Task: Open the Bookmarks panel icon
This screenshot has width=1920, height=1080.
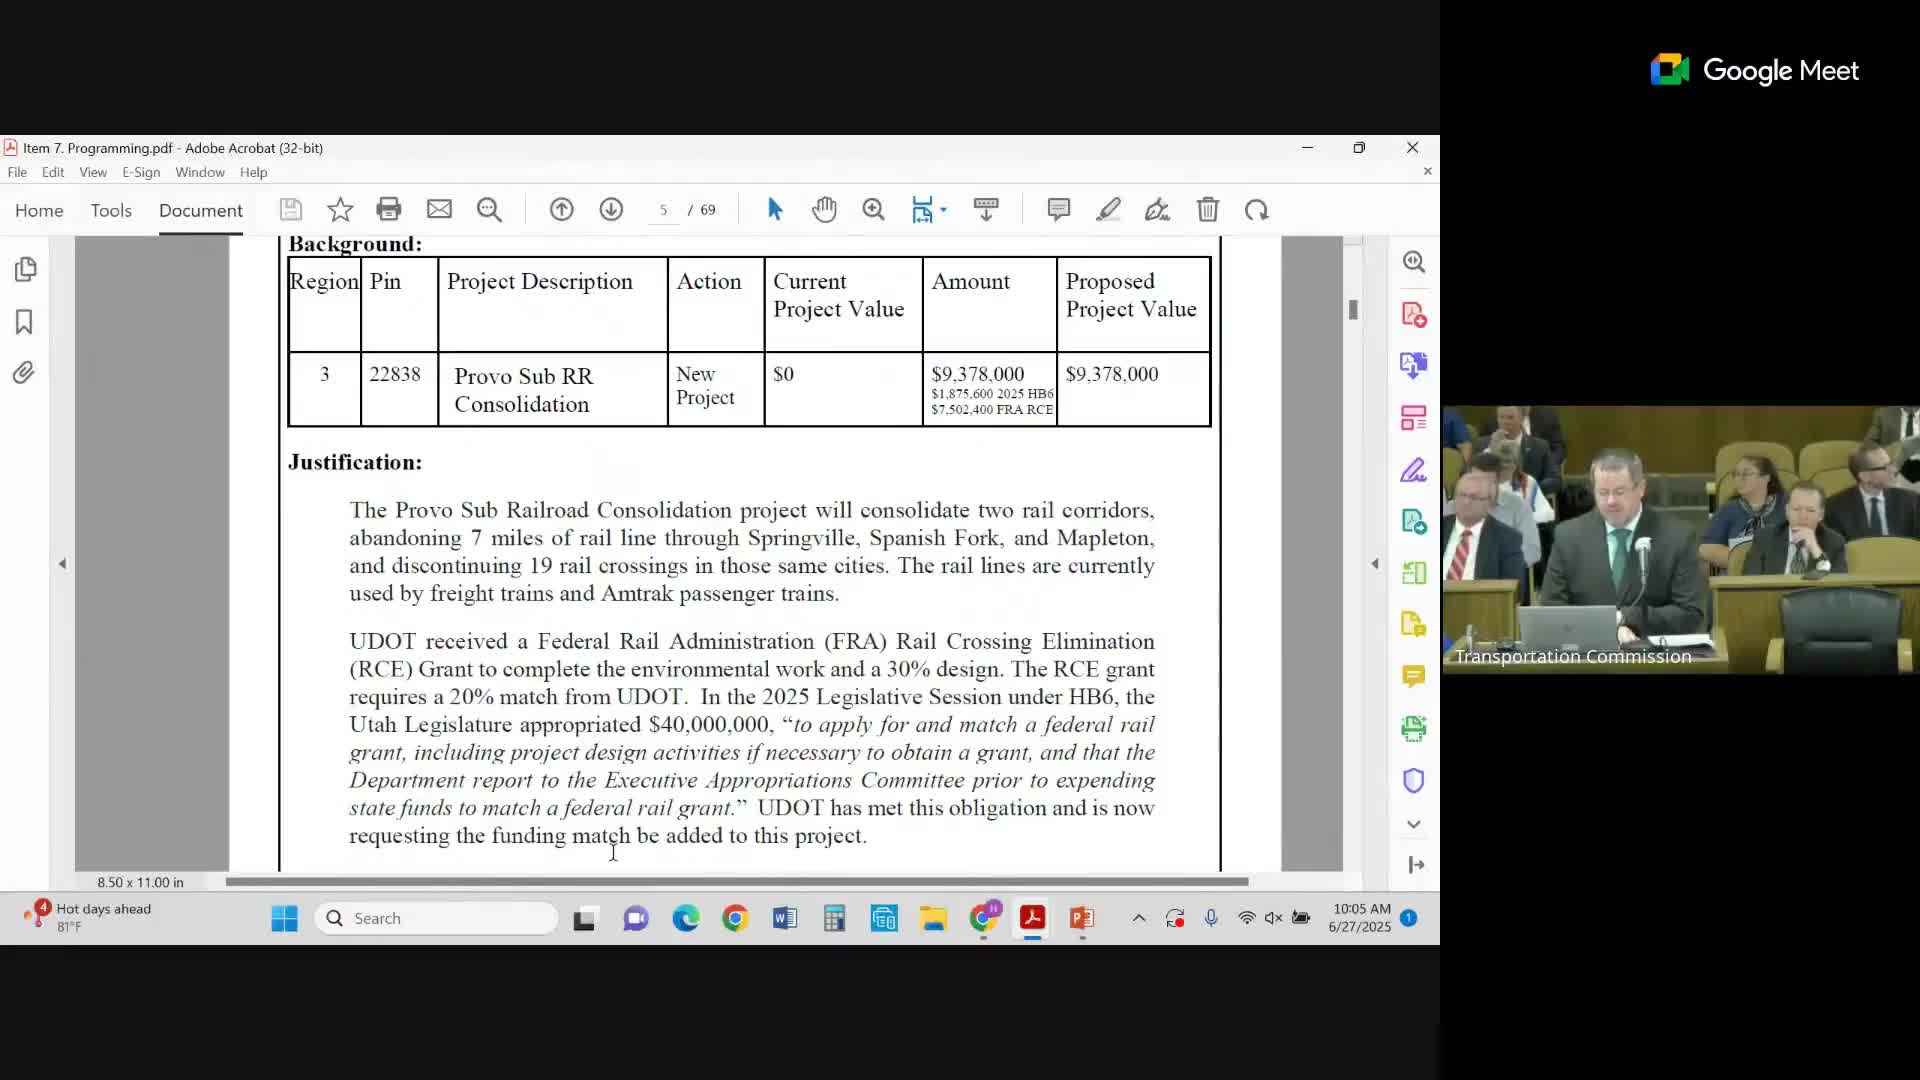Action: [x=24, y=321]
